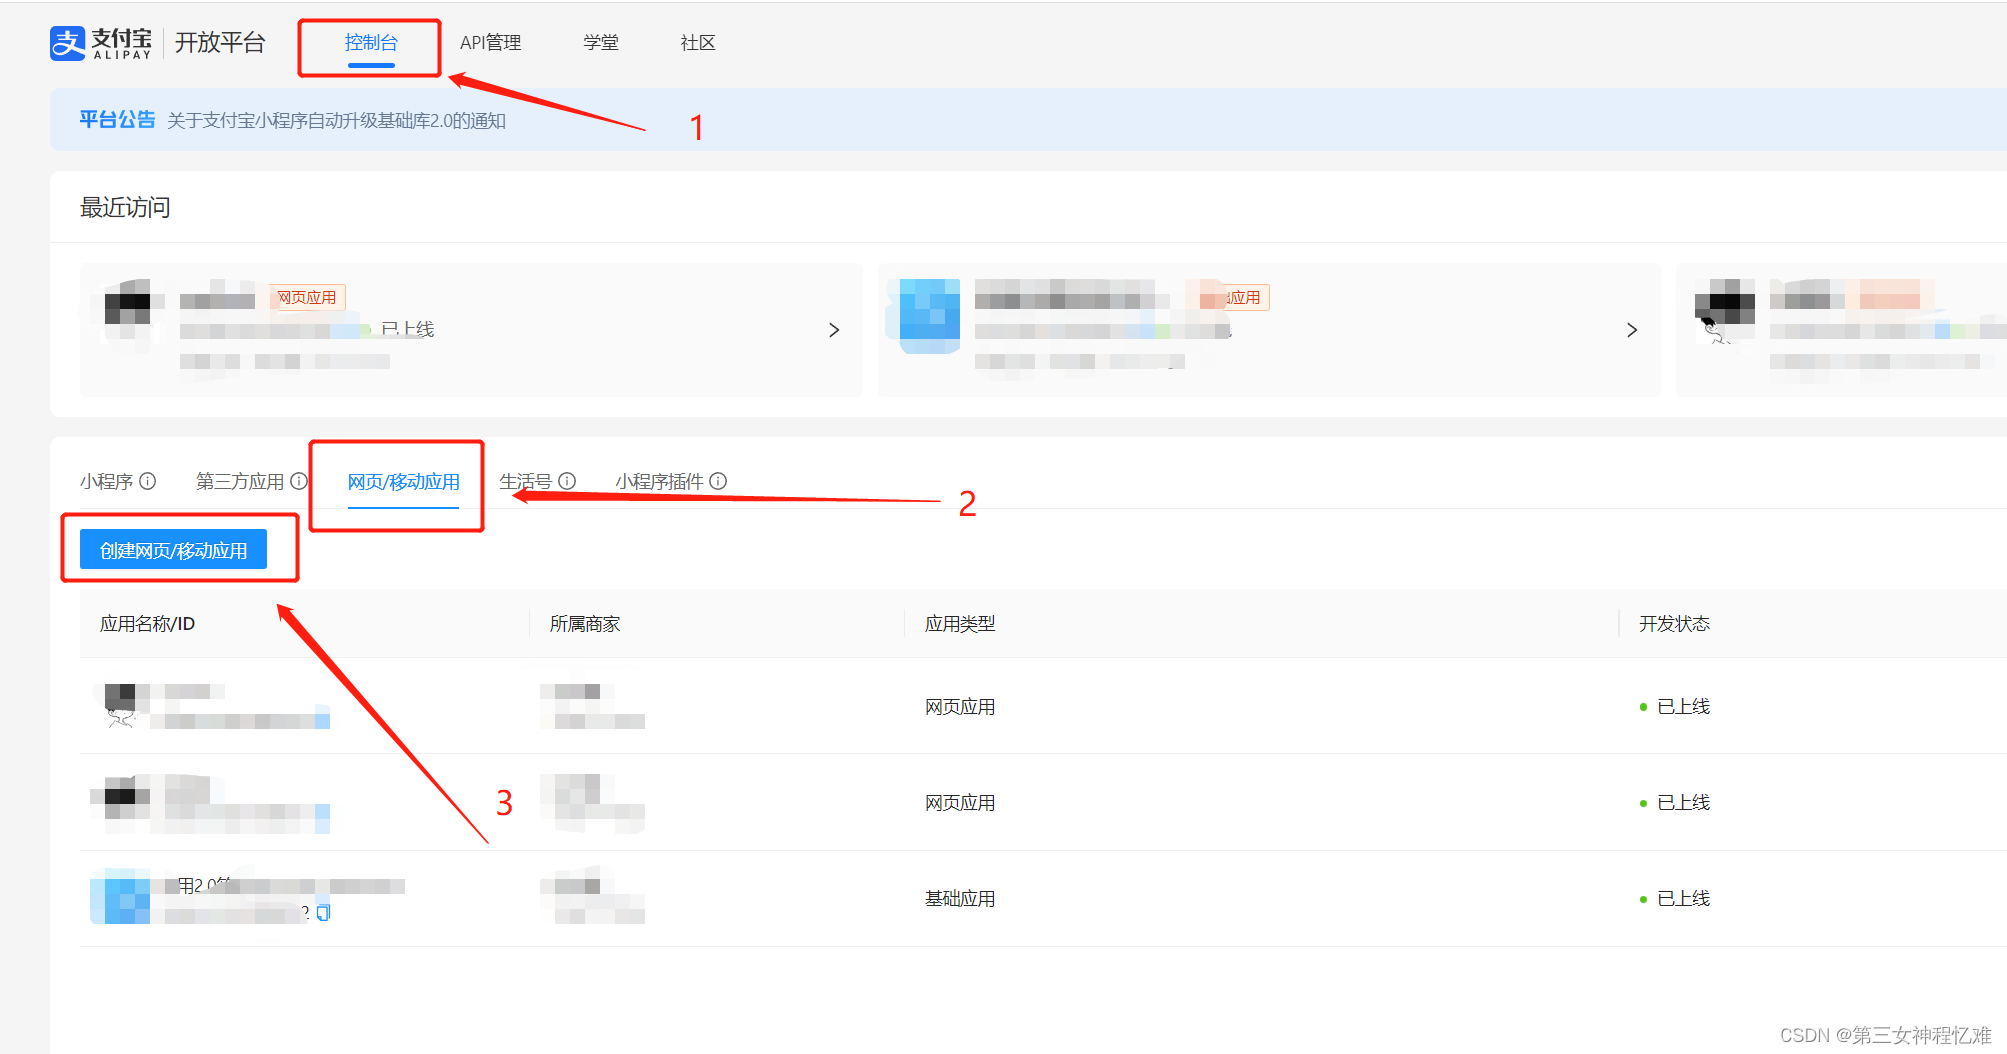Click the info icon beside 小程序

pyautogui.click(x=148, y=481)
